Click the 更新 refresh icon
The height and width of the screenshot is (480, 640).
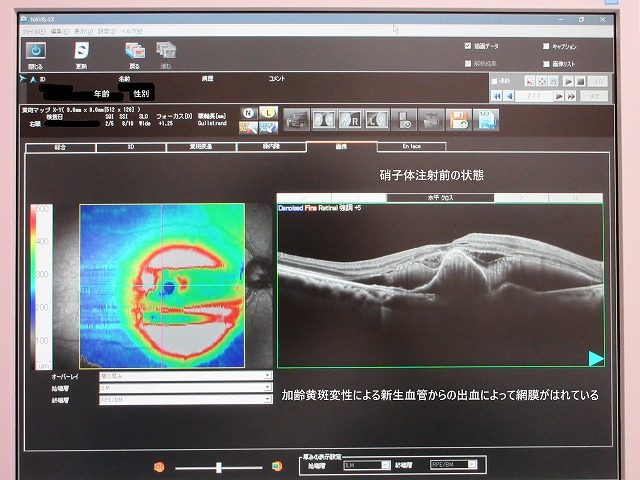(84, 52)
